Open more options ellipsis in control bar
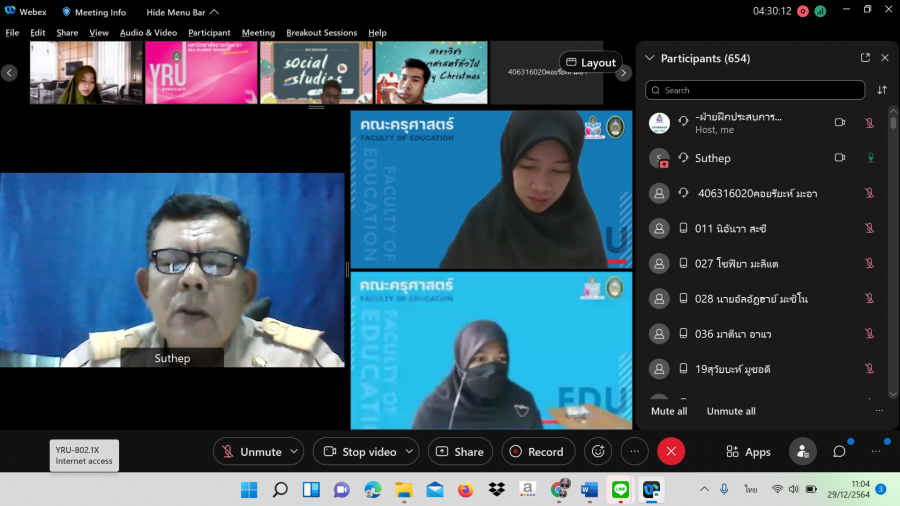Viewport: 900px width, 506px height. click(634, 452)
